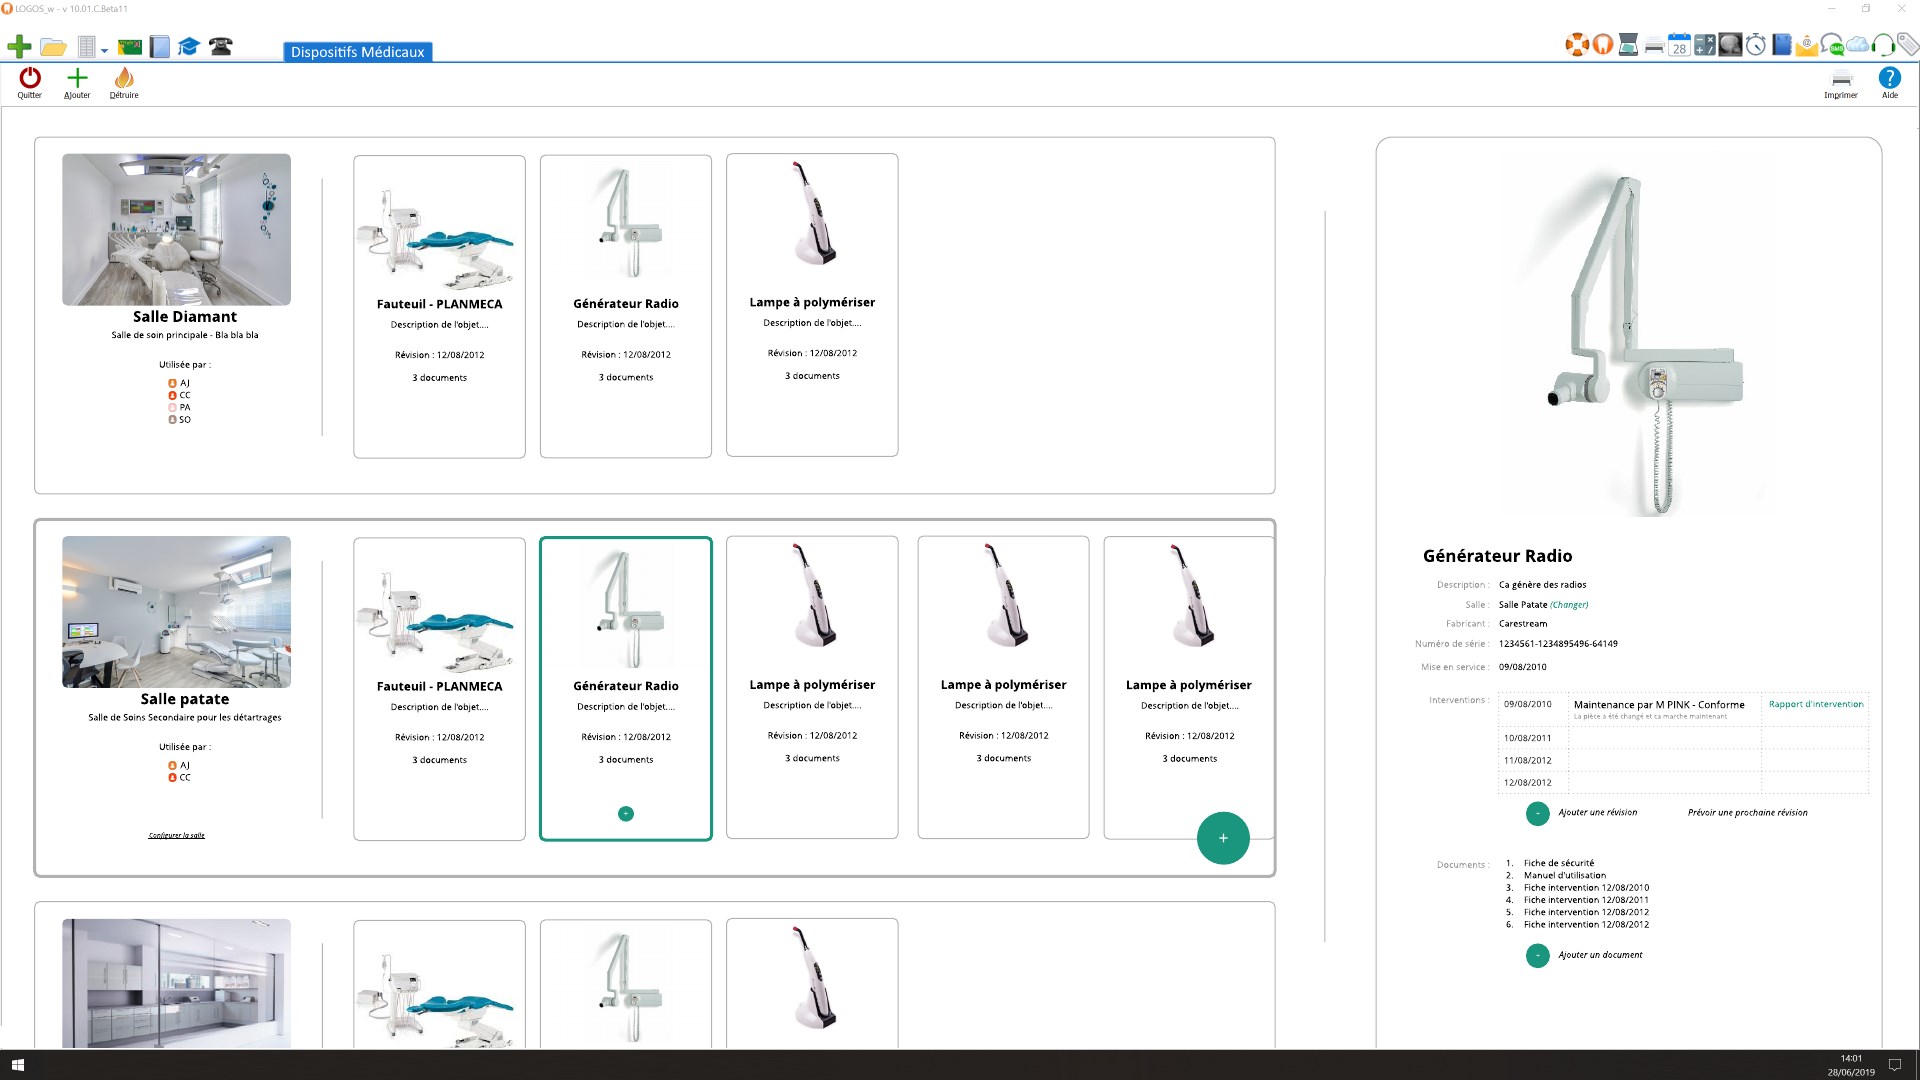Open the scanner icon
This screenshot has width=1920, height=1080.
tap(1628, 45)
